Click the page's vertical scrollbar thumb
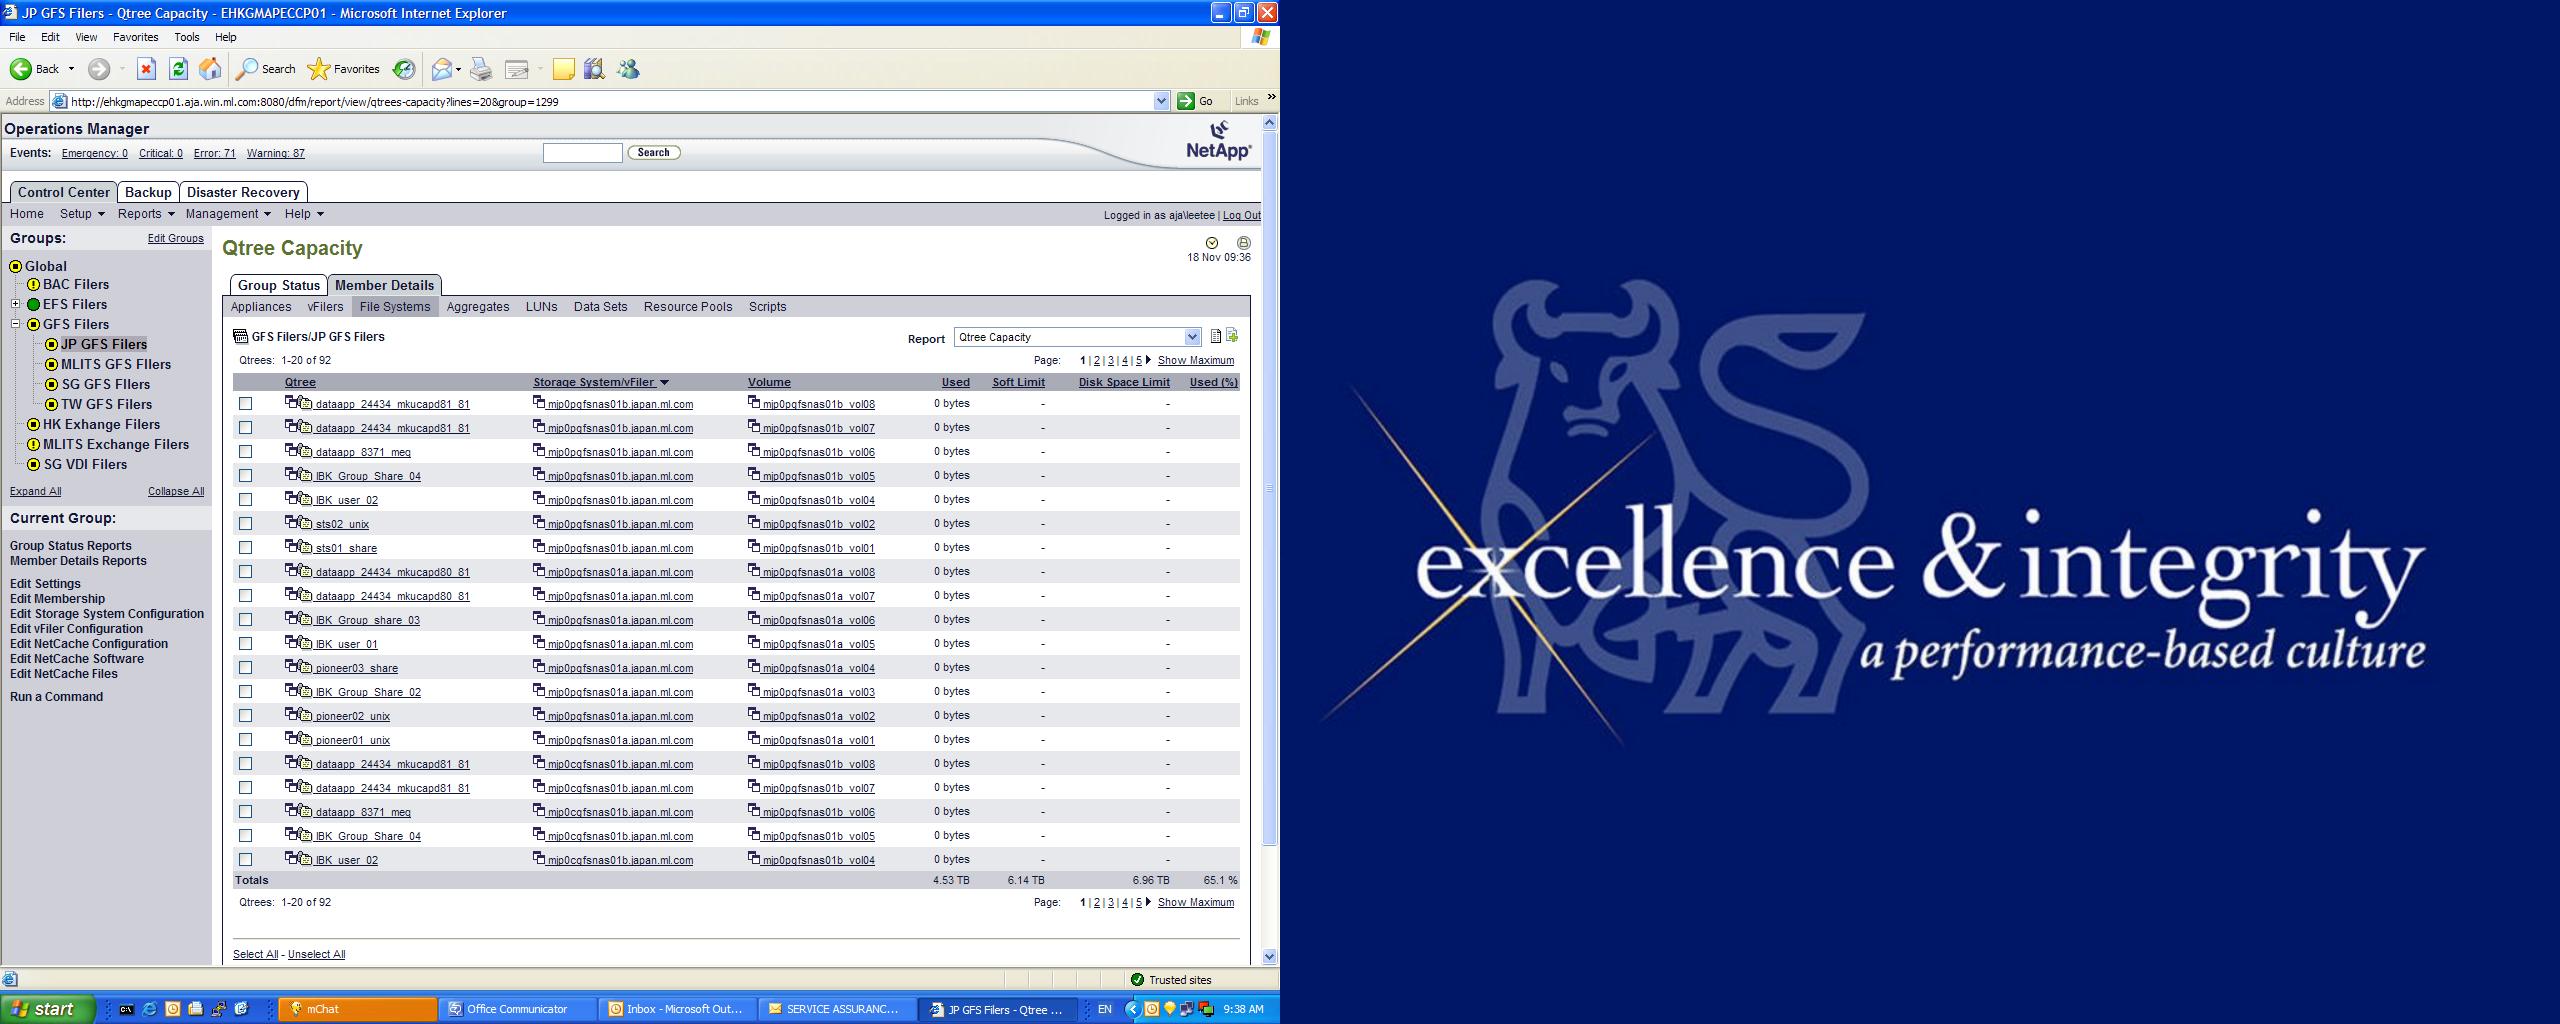 click(1270, 488)
